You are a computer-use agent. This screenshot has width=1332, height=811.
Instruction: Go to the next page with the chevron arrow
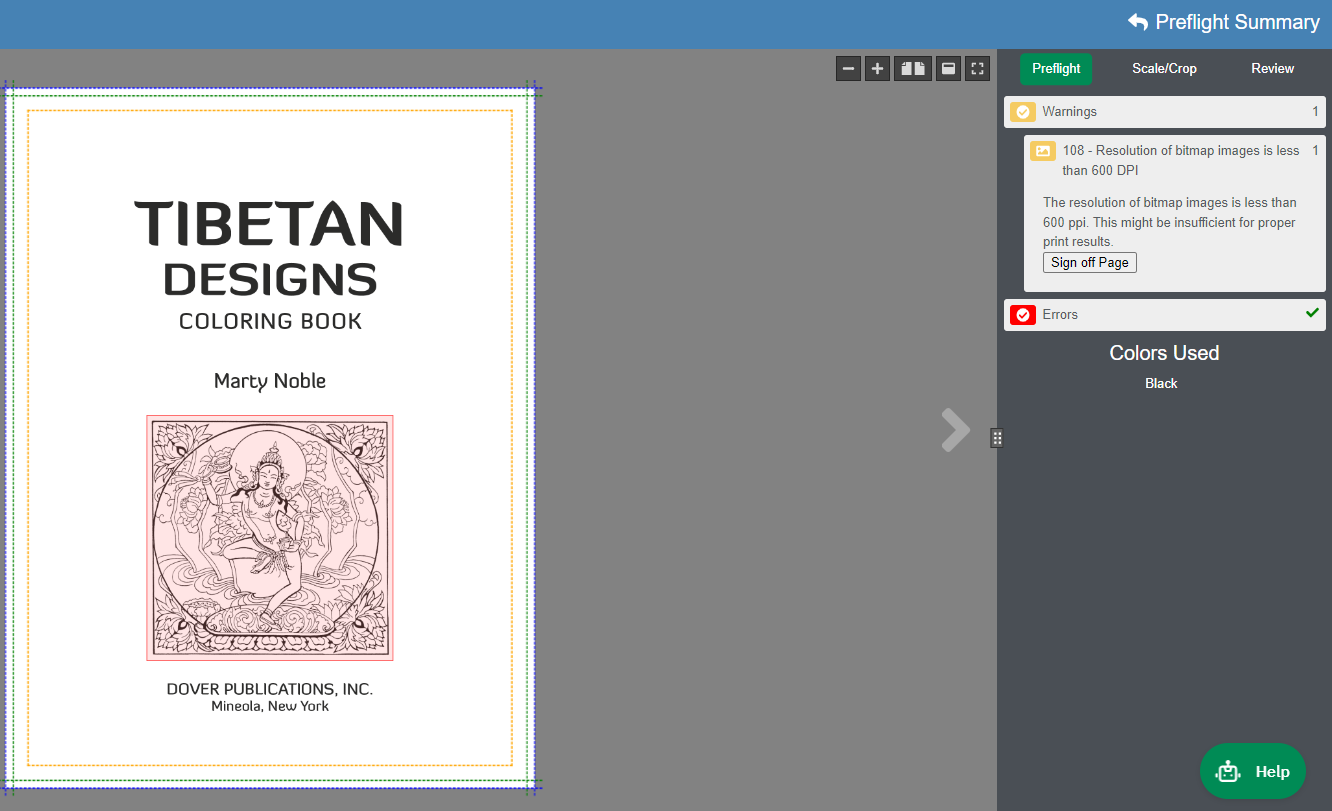[x=955, y=430]
